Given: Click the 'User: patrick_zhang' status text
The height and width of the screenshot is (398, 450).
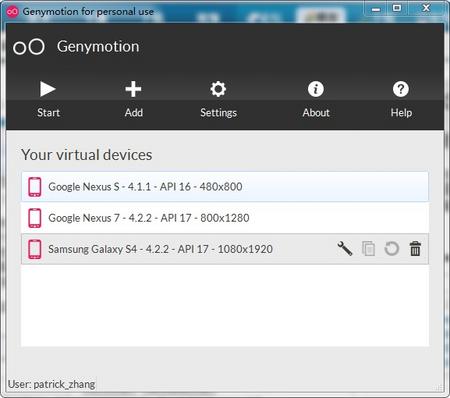Looking at the screenshot, I should [51, 384].
